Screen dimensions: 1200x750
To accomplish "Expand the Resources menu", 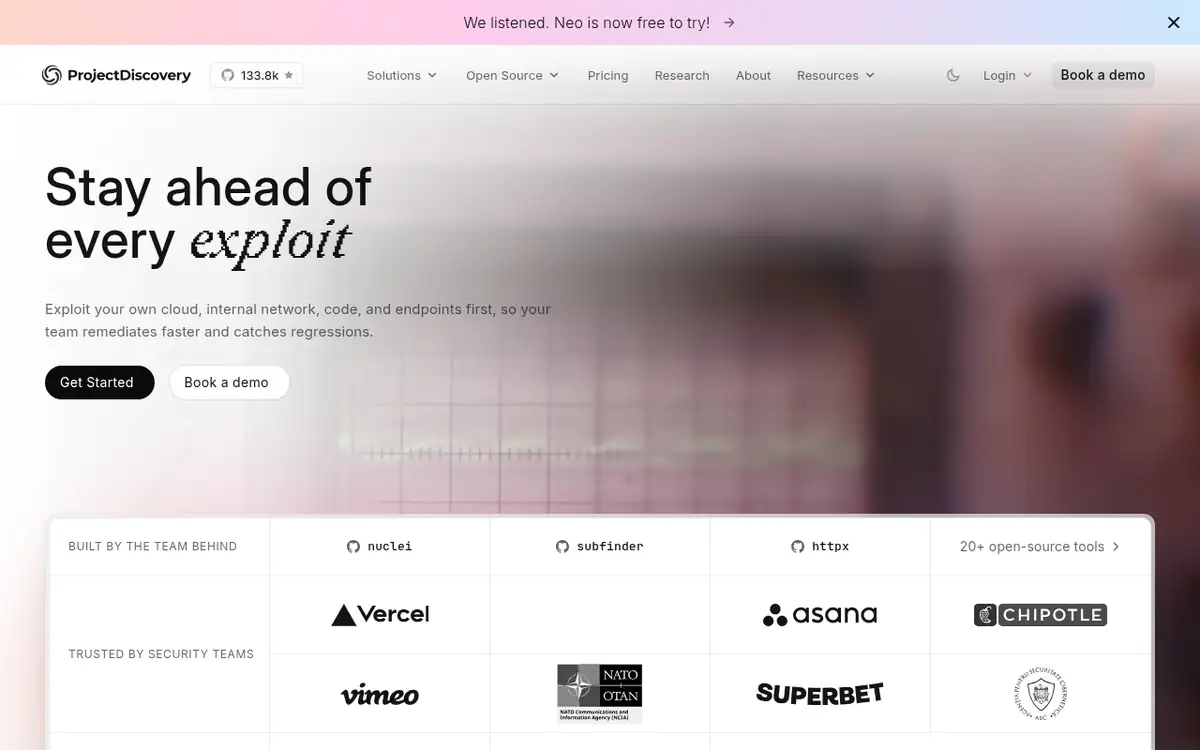I will [836, 75].
